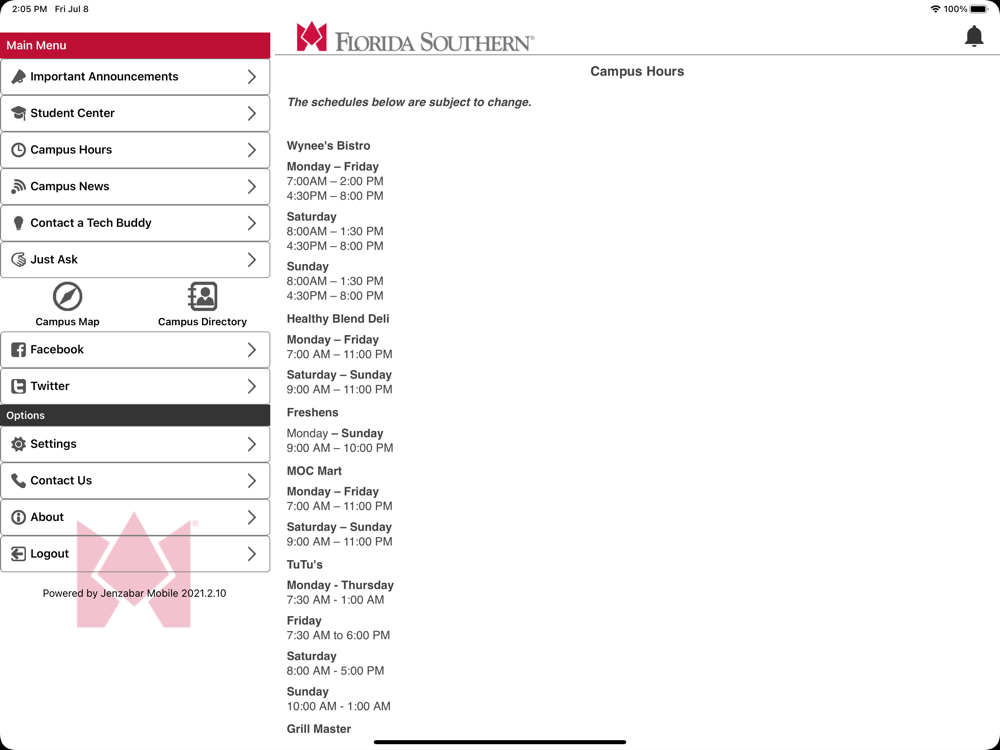Screen dimensions: 1000x750
Task: Click the Facebook logo icon
Action: coord(18,349)
